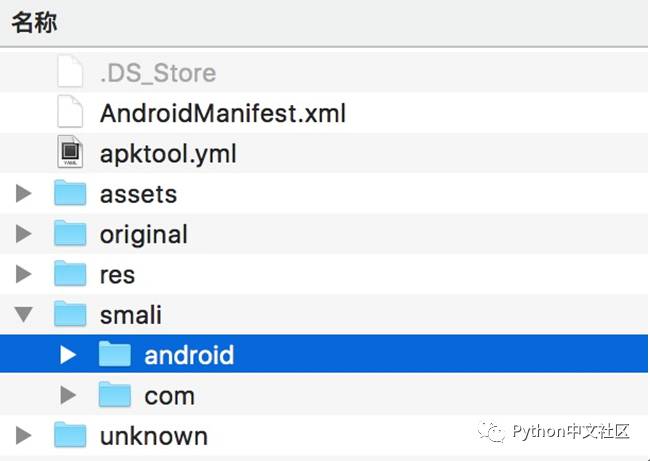Click the apktool.yml YAML file icon

pos(70,154)
